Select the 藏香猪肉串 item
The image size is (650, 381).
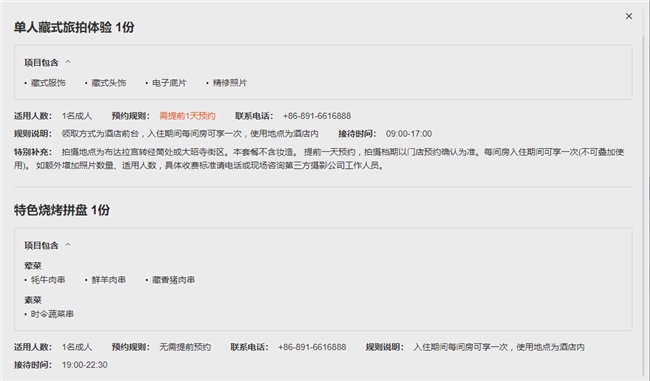173,280
